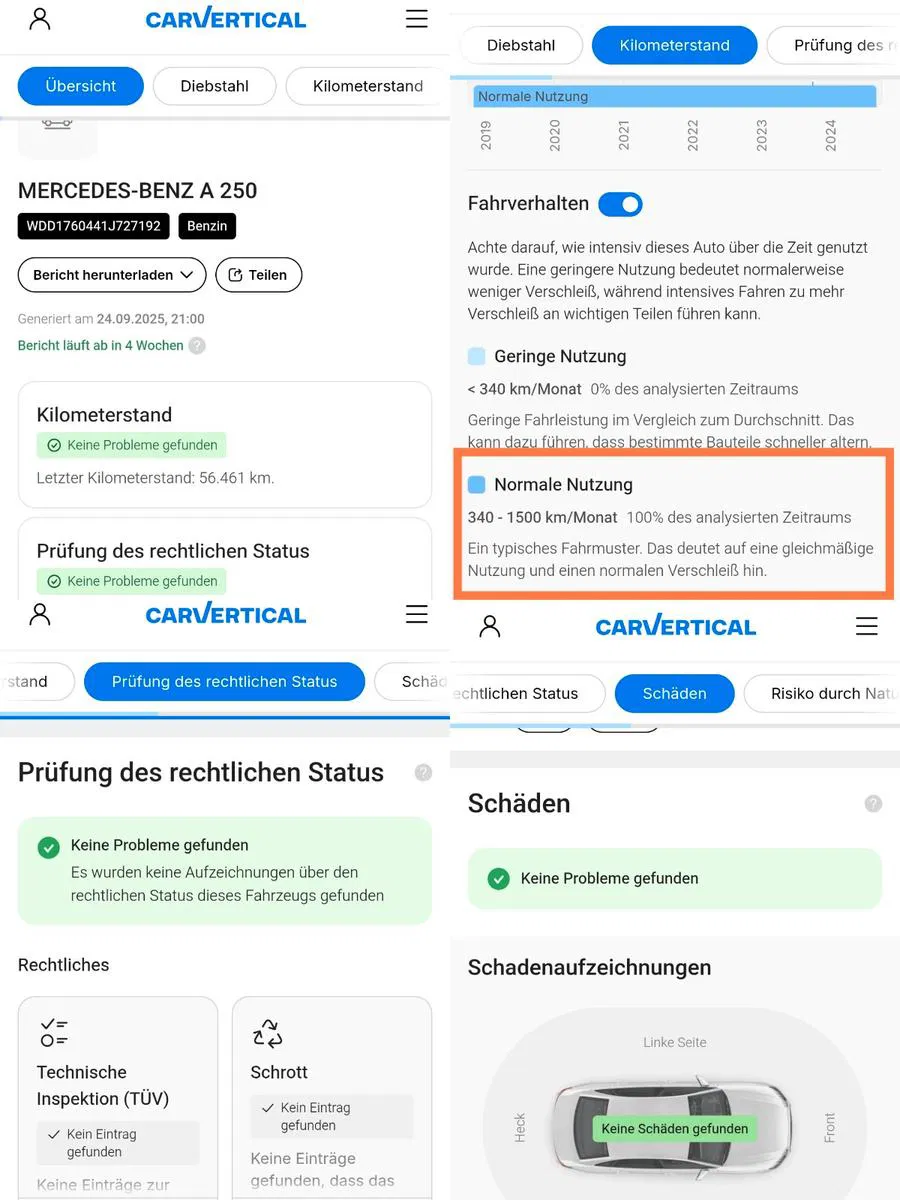Click the Geringe Nutzung legend checkbox

(477, 356)
